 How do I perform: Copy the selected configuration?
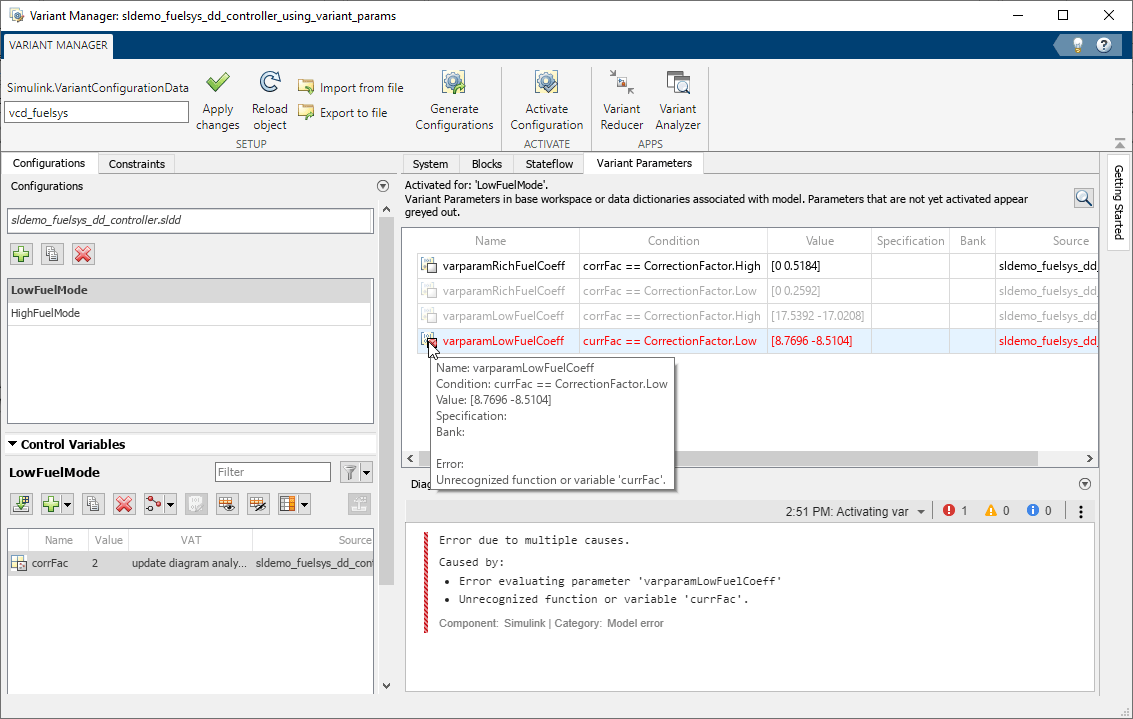pos(52,254)
